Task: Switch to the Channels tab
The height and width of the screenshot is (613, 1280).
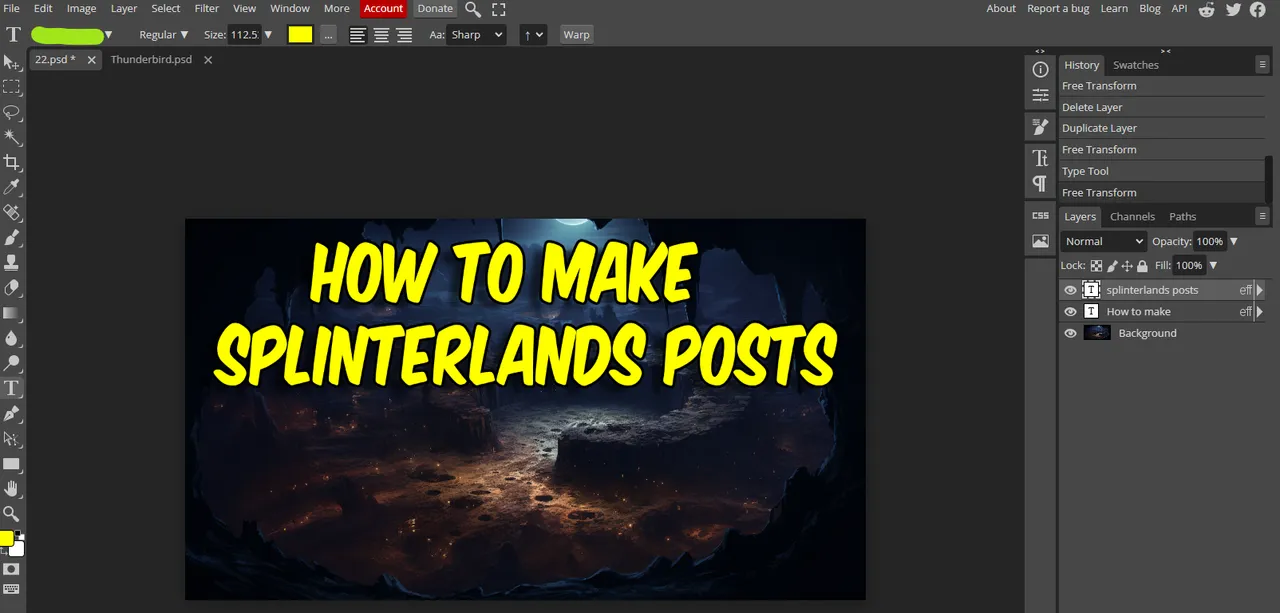Action: pos(1132,217)
